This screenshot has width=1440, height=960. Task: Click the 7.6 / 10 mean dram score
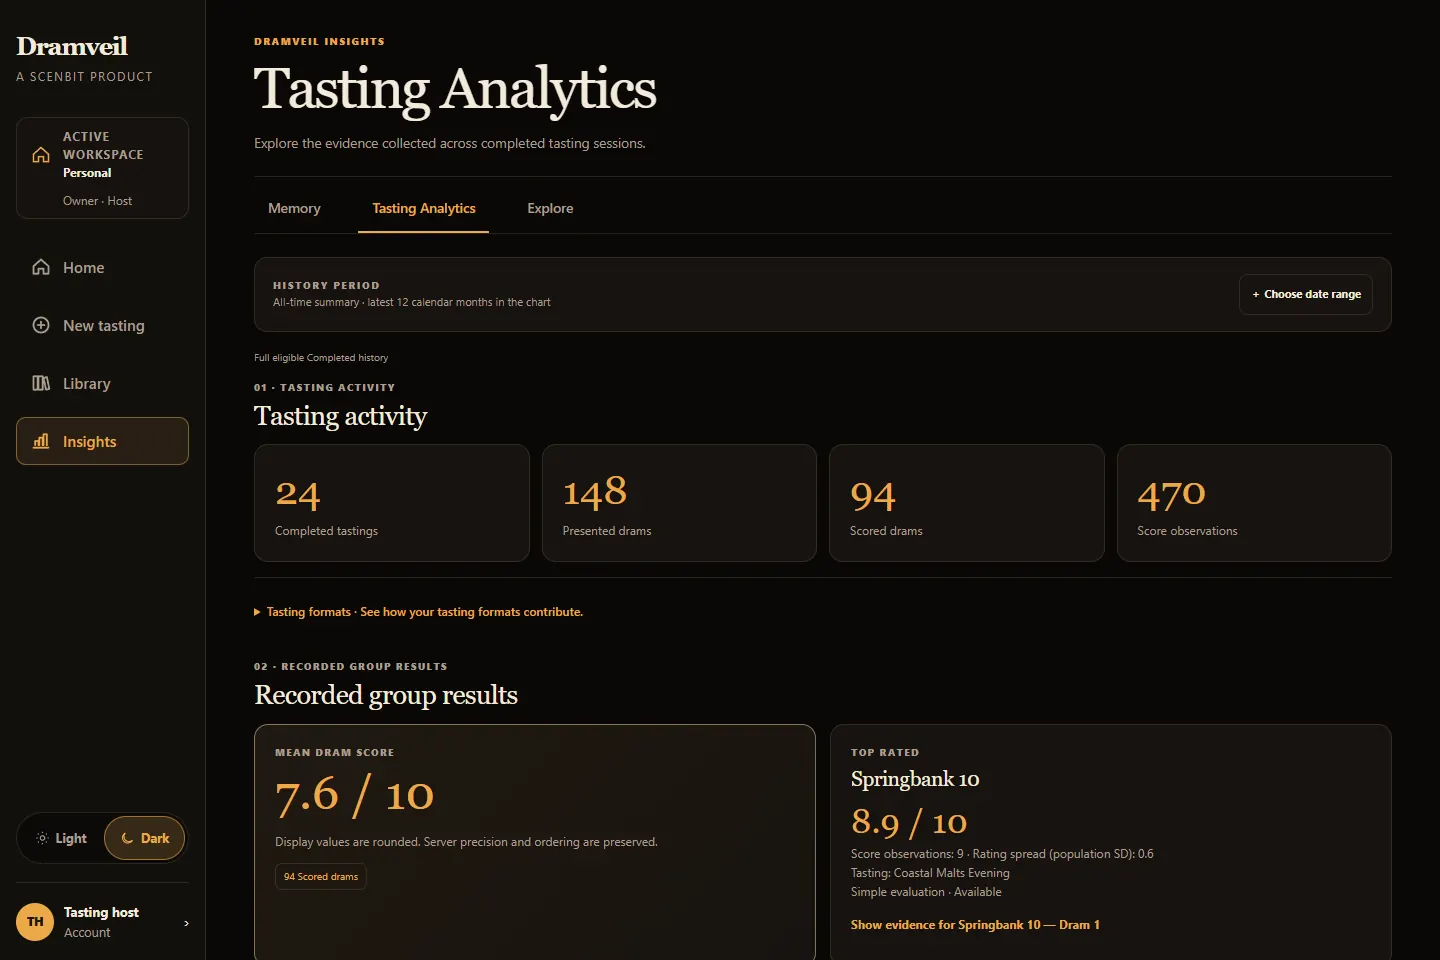point(354,795)
